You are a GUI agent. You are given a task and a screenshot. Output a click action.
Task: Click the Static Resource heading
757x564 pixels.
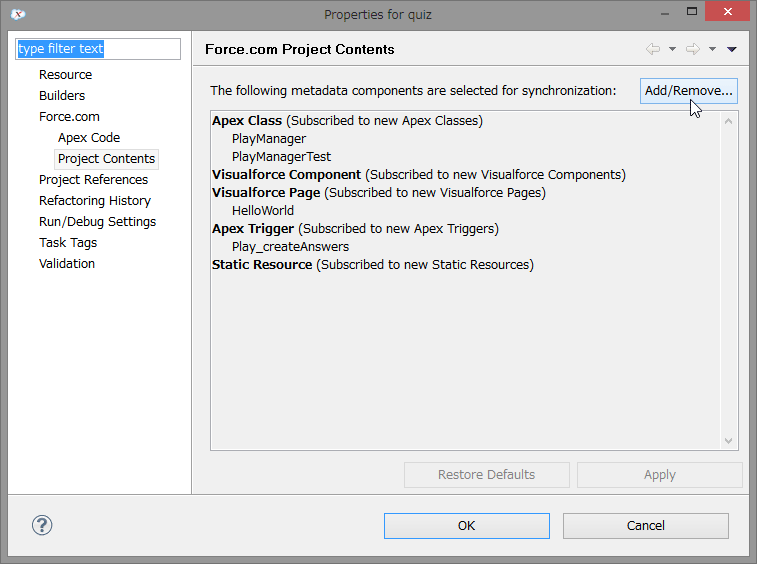tap(262, 265)
